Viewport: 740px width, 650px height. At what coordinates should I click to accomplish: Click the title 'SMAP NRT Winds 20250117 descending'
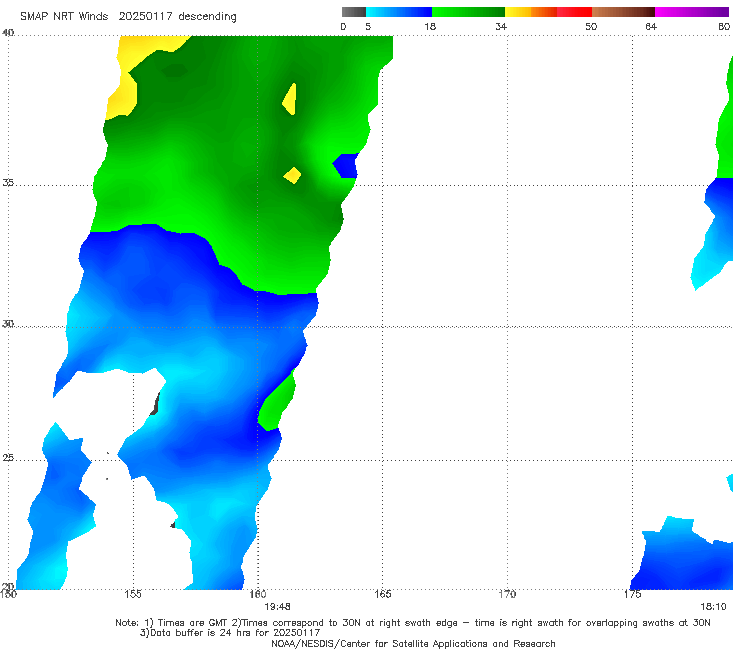point(128,16)
